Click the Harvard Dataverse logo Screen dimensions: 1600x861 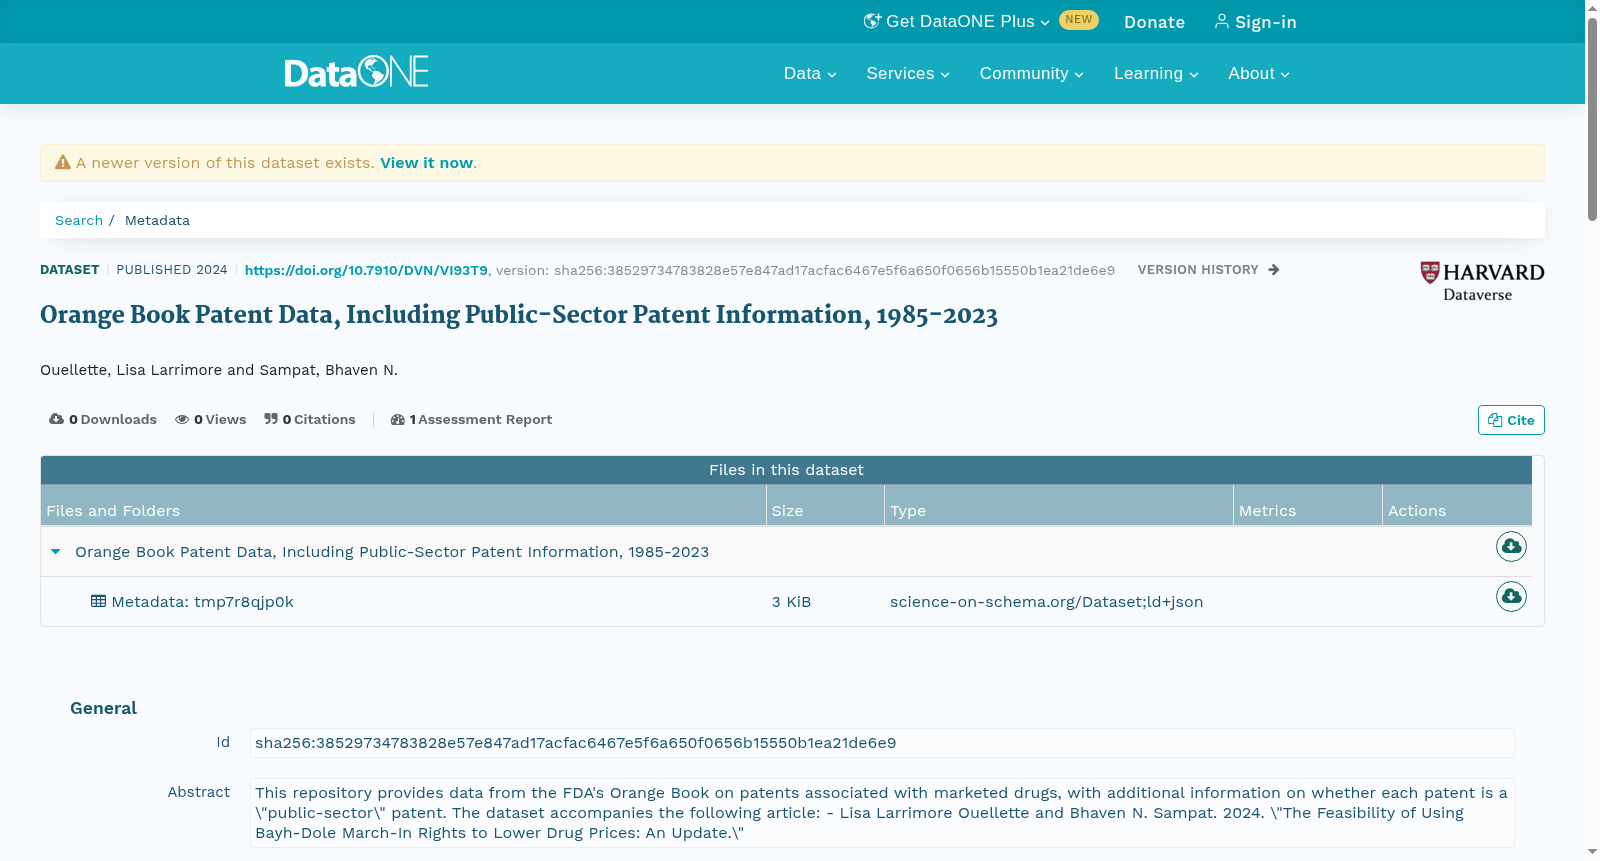pos(1482,281)
